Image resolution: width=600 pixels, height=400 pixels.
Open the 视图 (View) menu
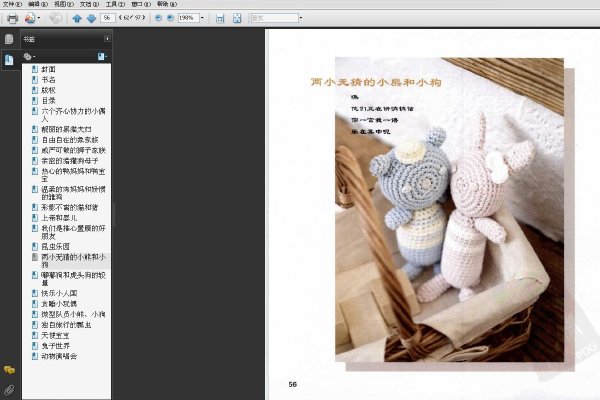[x=64, y=4]
